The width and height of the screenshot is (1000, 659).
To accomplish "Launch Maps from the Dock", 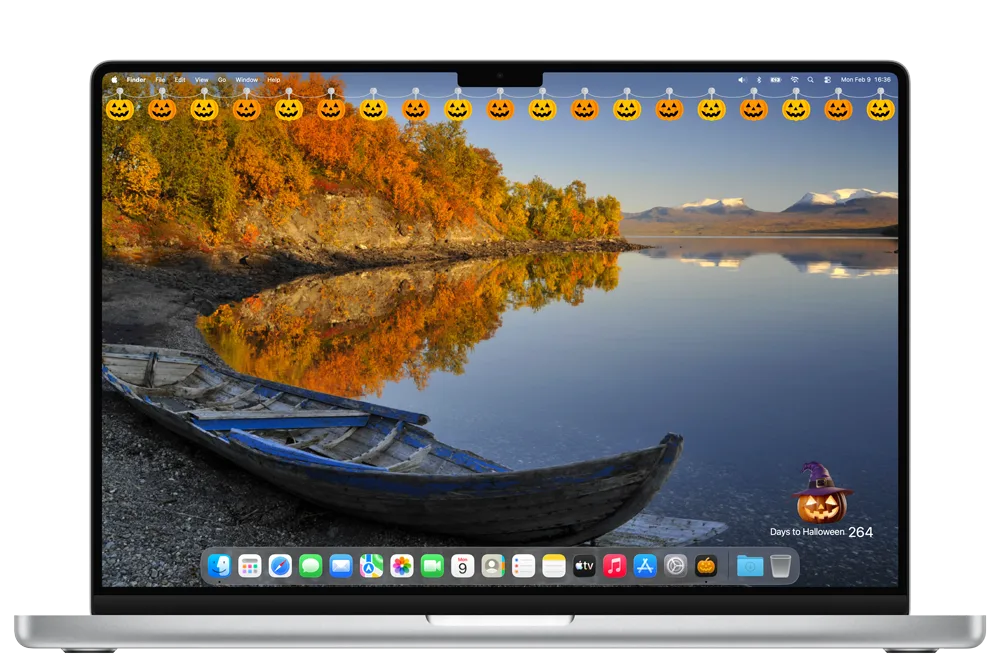I will click(x=371, y=566).
